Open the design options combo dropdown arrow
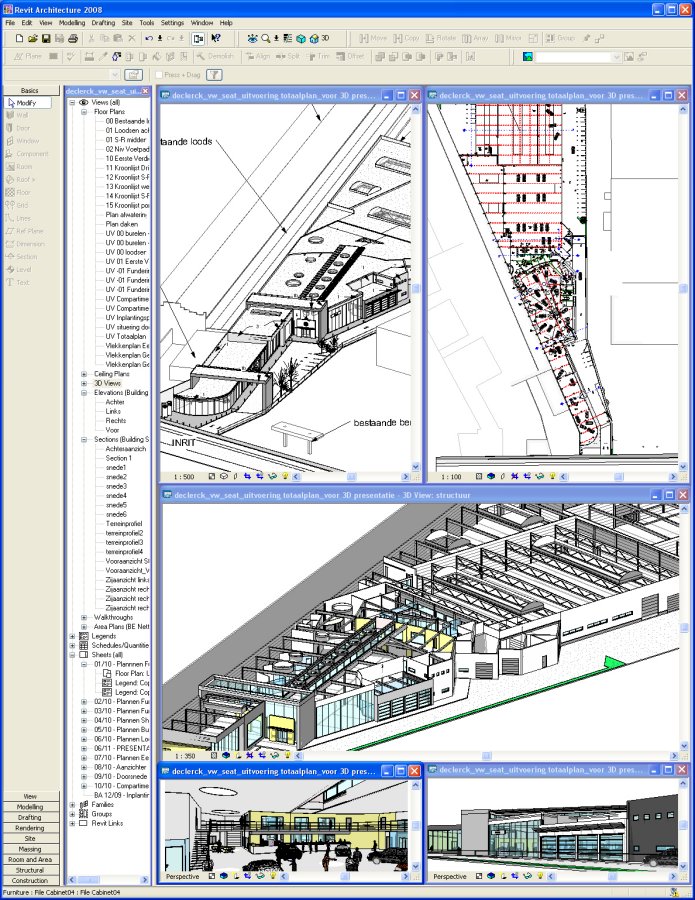695x900 pixels. (x=616, y=56)
